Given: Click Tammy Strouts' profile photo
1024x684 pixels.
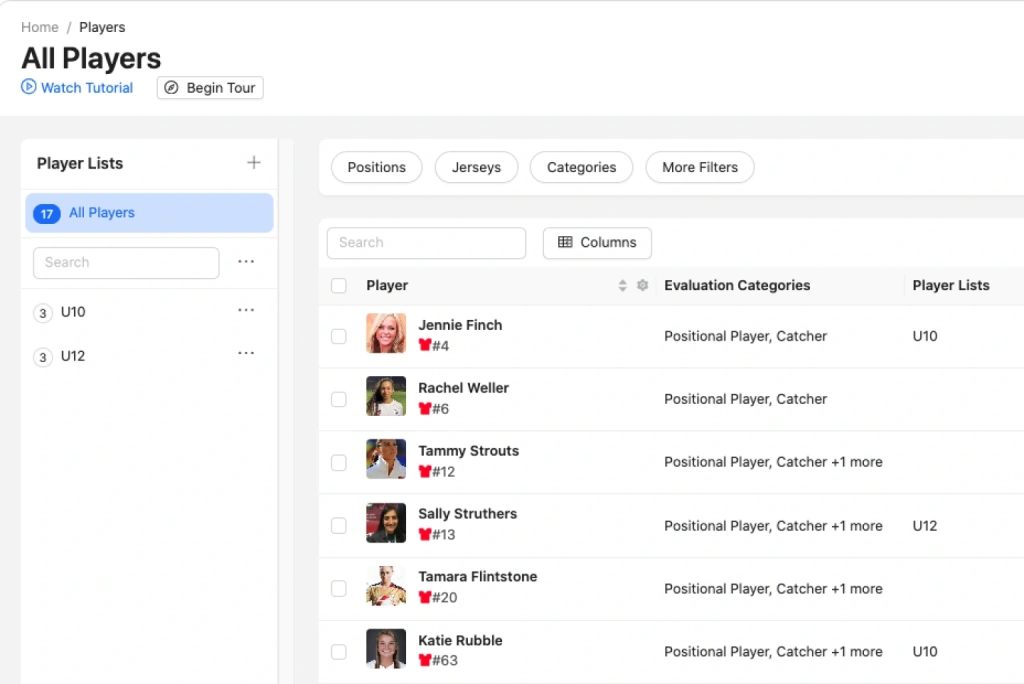Looking at the screenshot, I should [x=386, y=460].
